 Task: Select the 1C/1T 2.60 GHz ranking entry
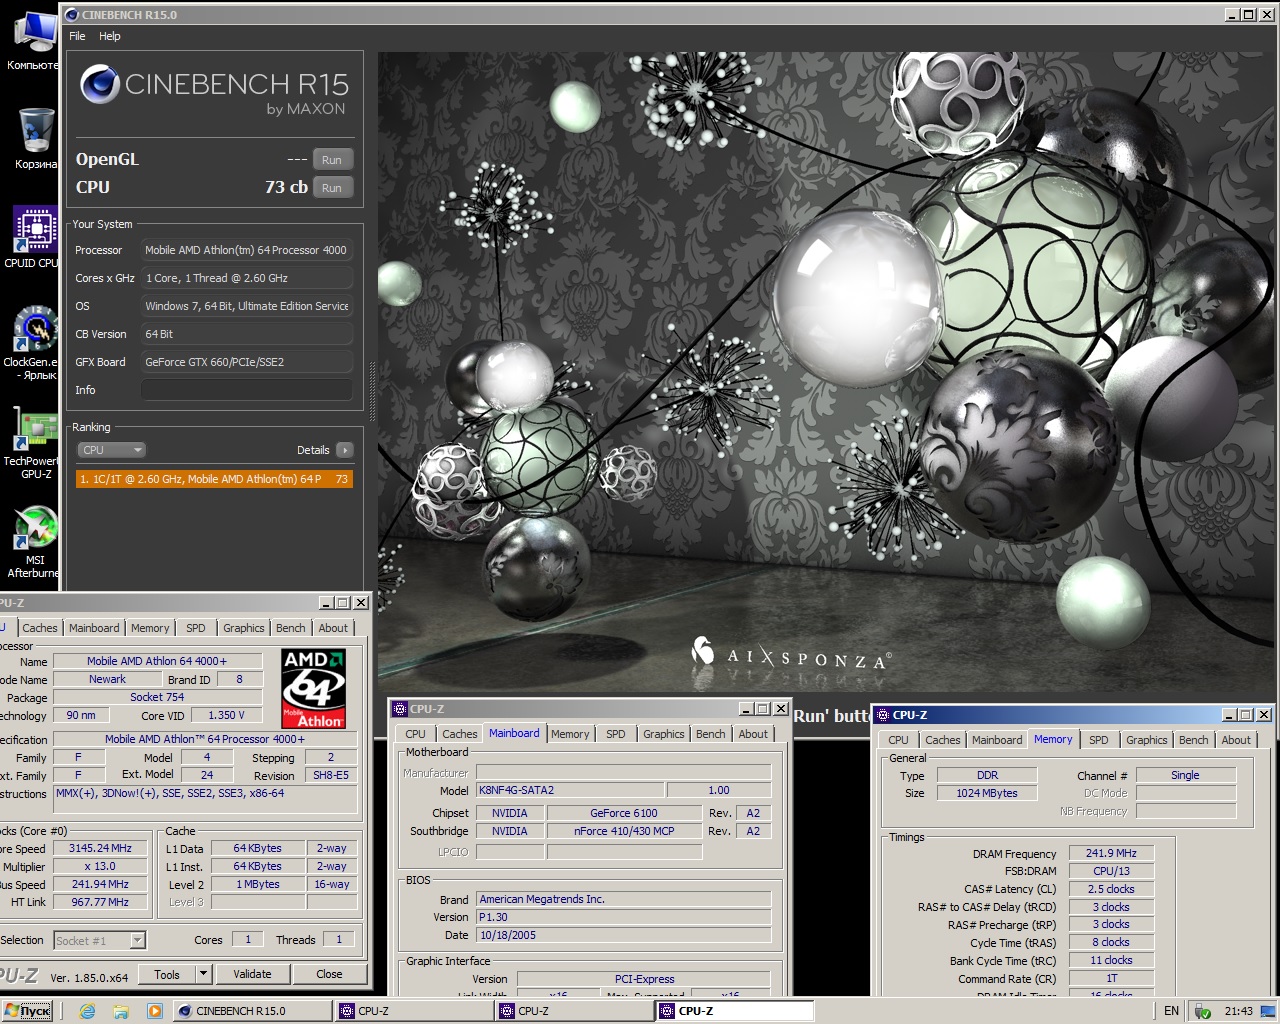point(214,479)
